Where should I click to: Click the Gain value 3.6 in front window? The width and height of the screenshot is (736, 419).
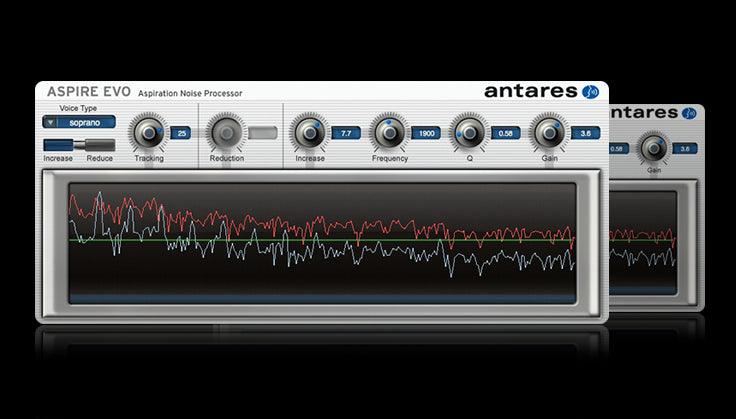pyautogui.click(x=585, y=133)
